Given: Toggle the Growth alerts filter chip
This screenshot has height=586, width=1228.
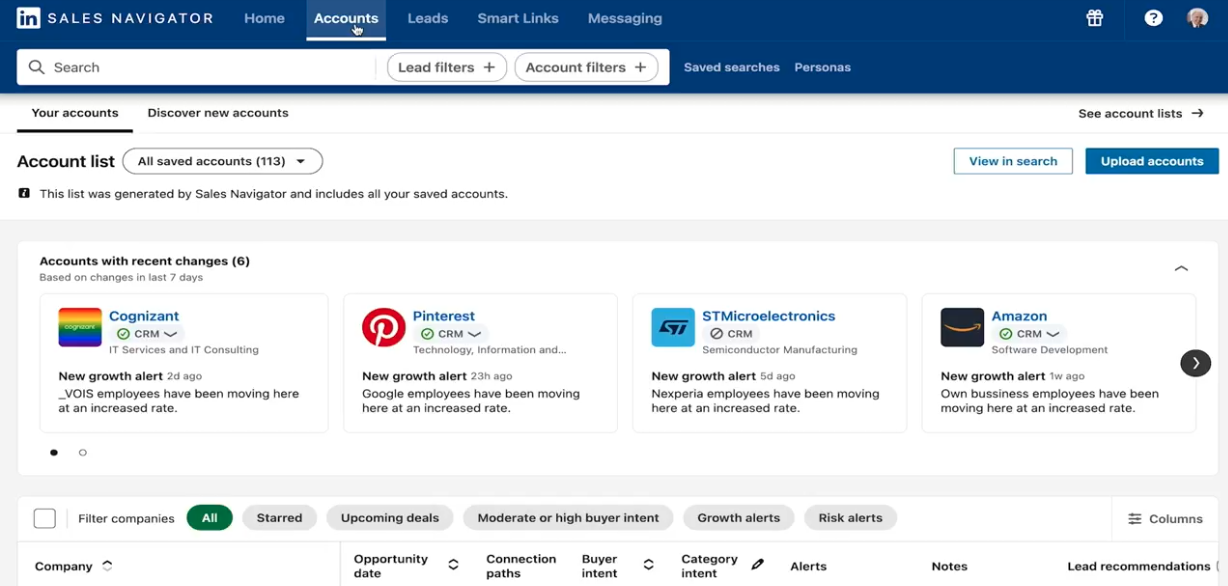Looking at the screenshot, I should point(738,518).
